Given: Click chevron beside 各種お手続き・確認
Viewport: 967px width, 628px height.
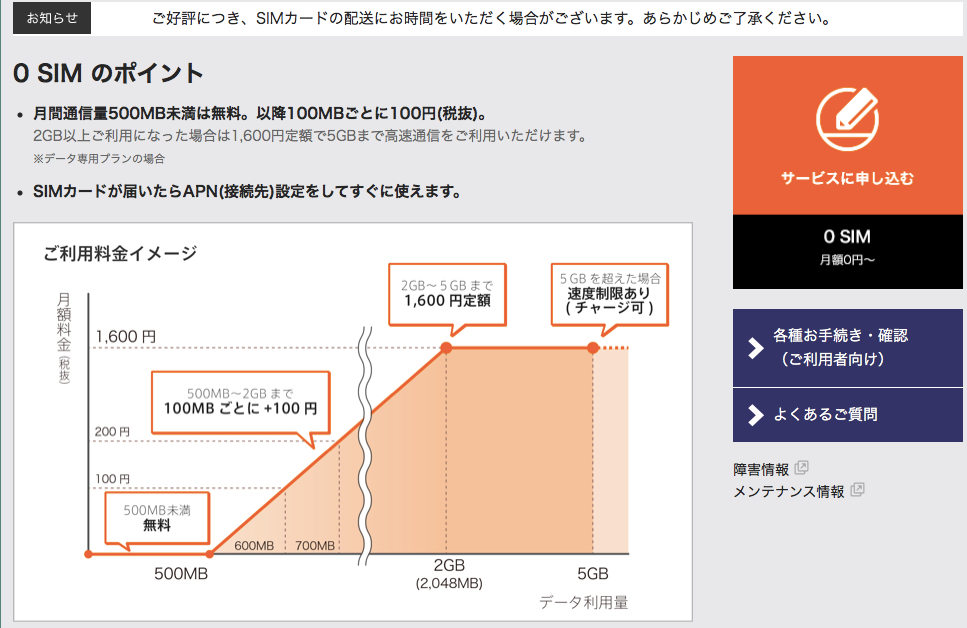Looking at the screenshot, I should (x=755, y=348).
